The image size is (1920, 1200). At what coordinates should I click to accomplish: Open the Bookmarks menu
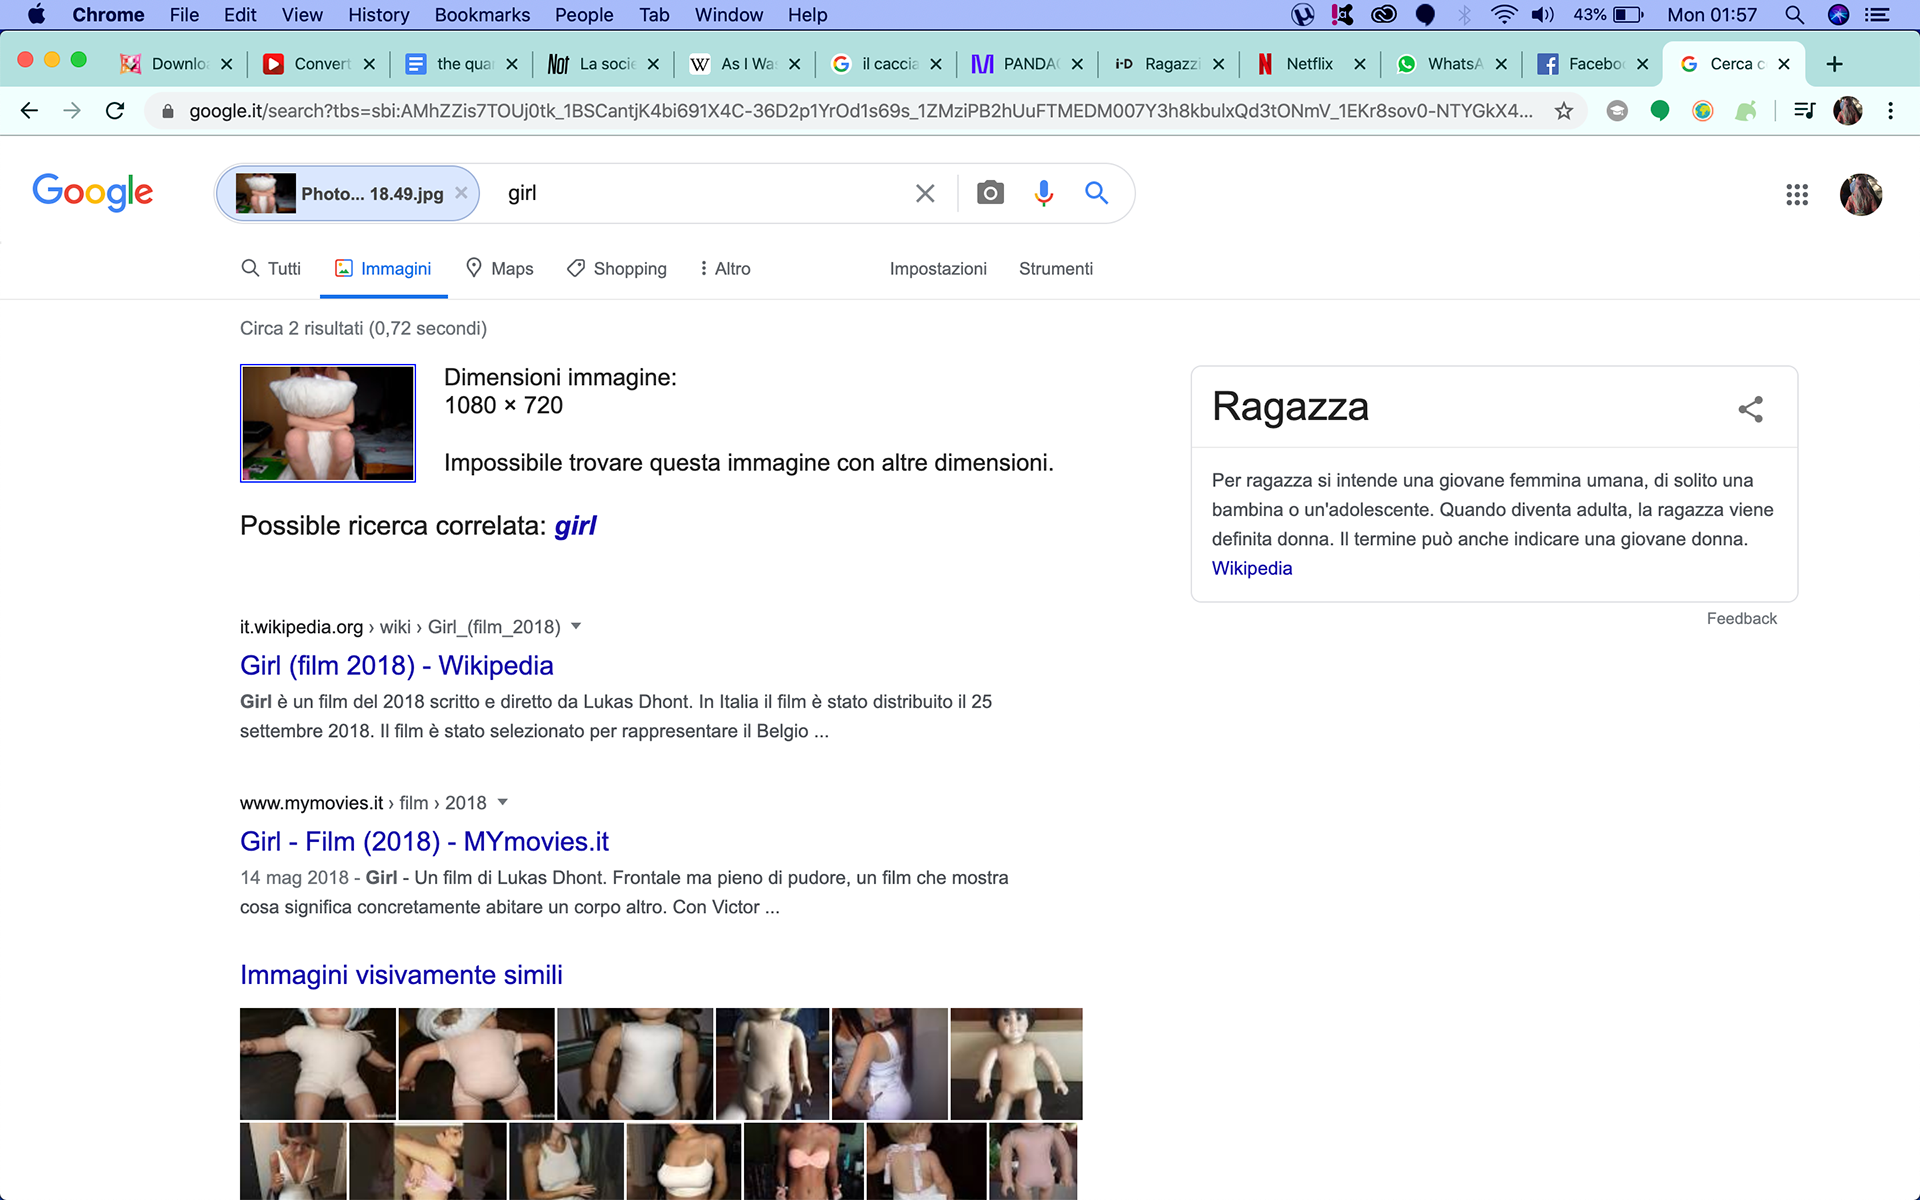[482, 15]
